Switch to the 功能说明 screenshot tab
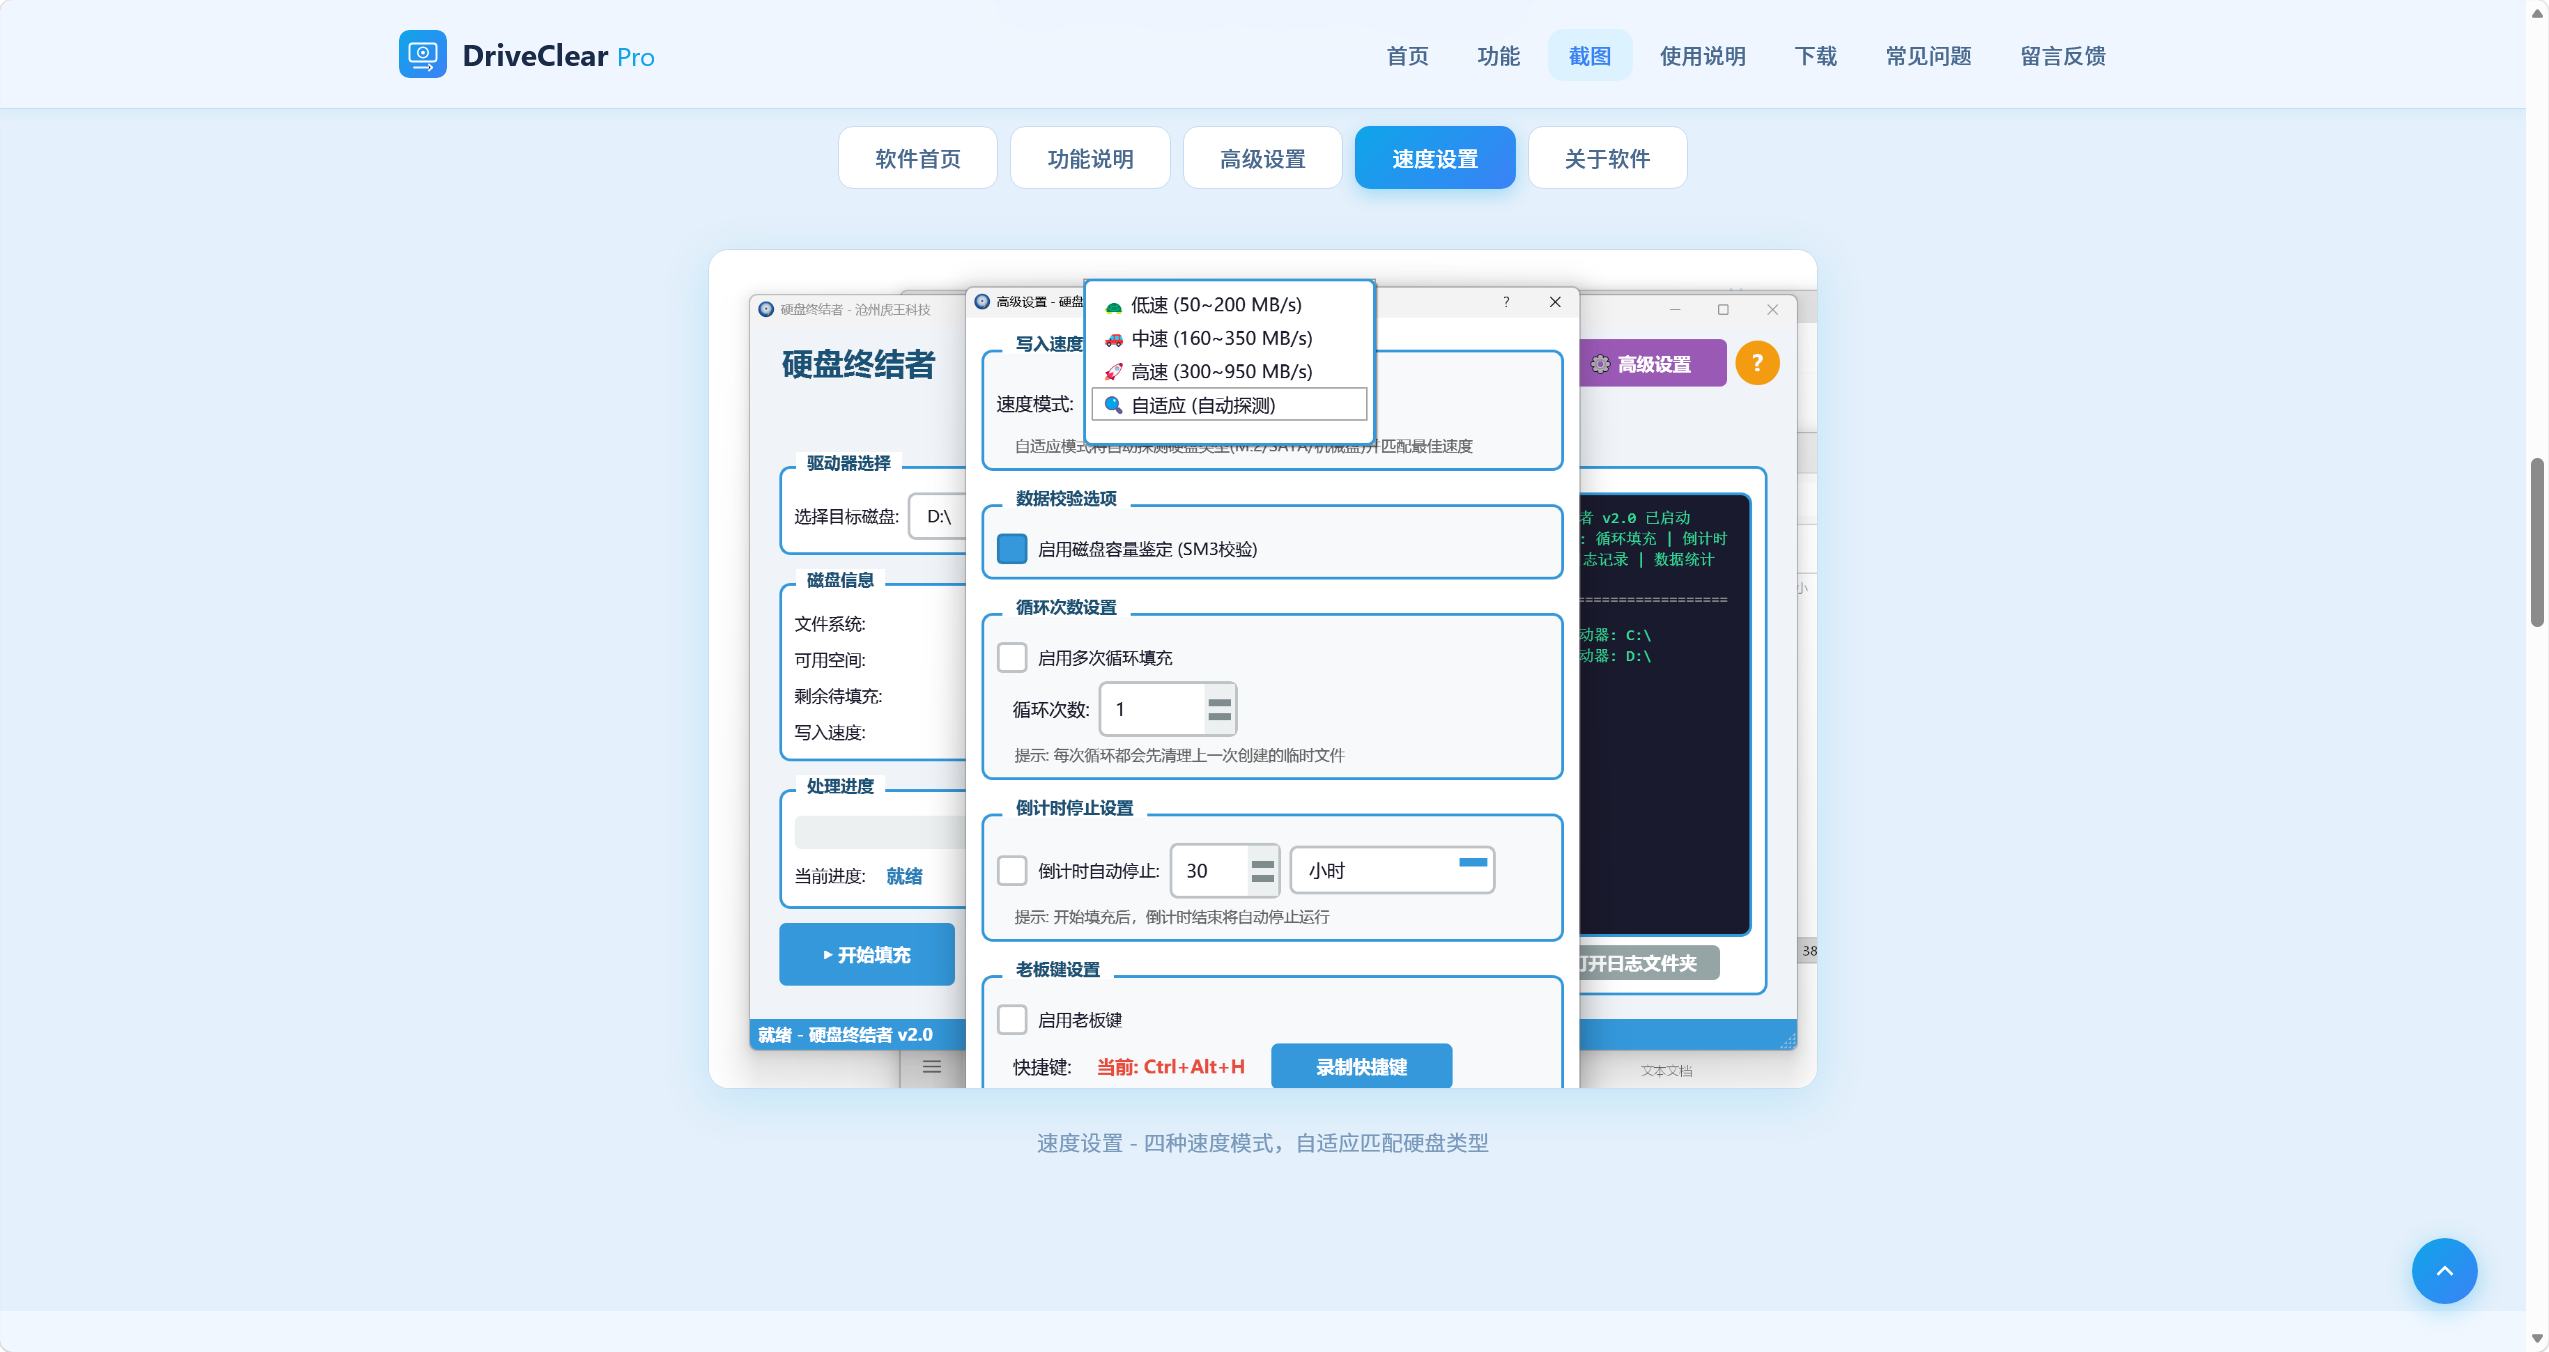Viewport: 2549px width, 1352px height. click(1090, 158)
